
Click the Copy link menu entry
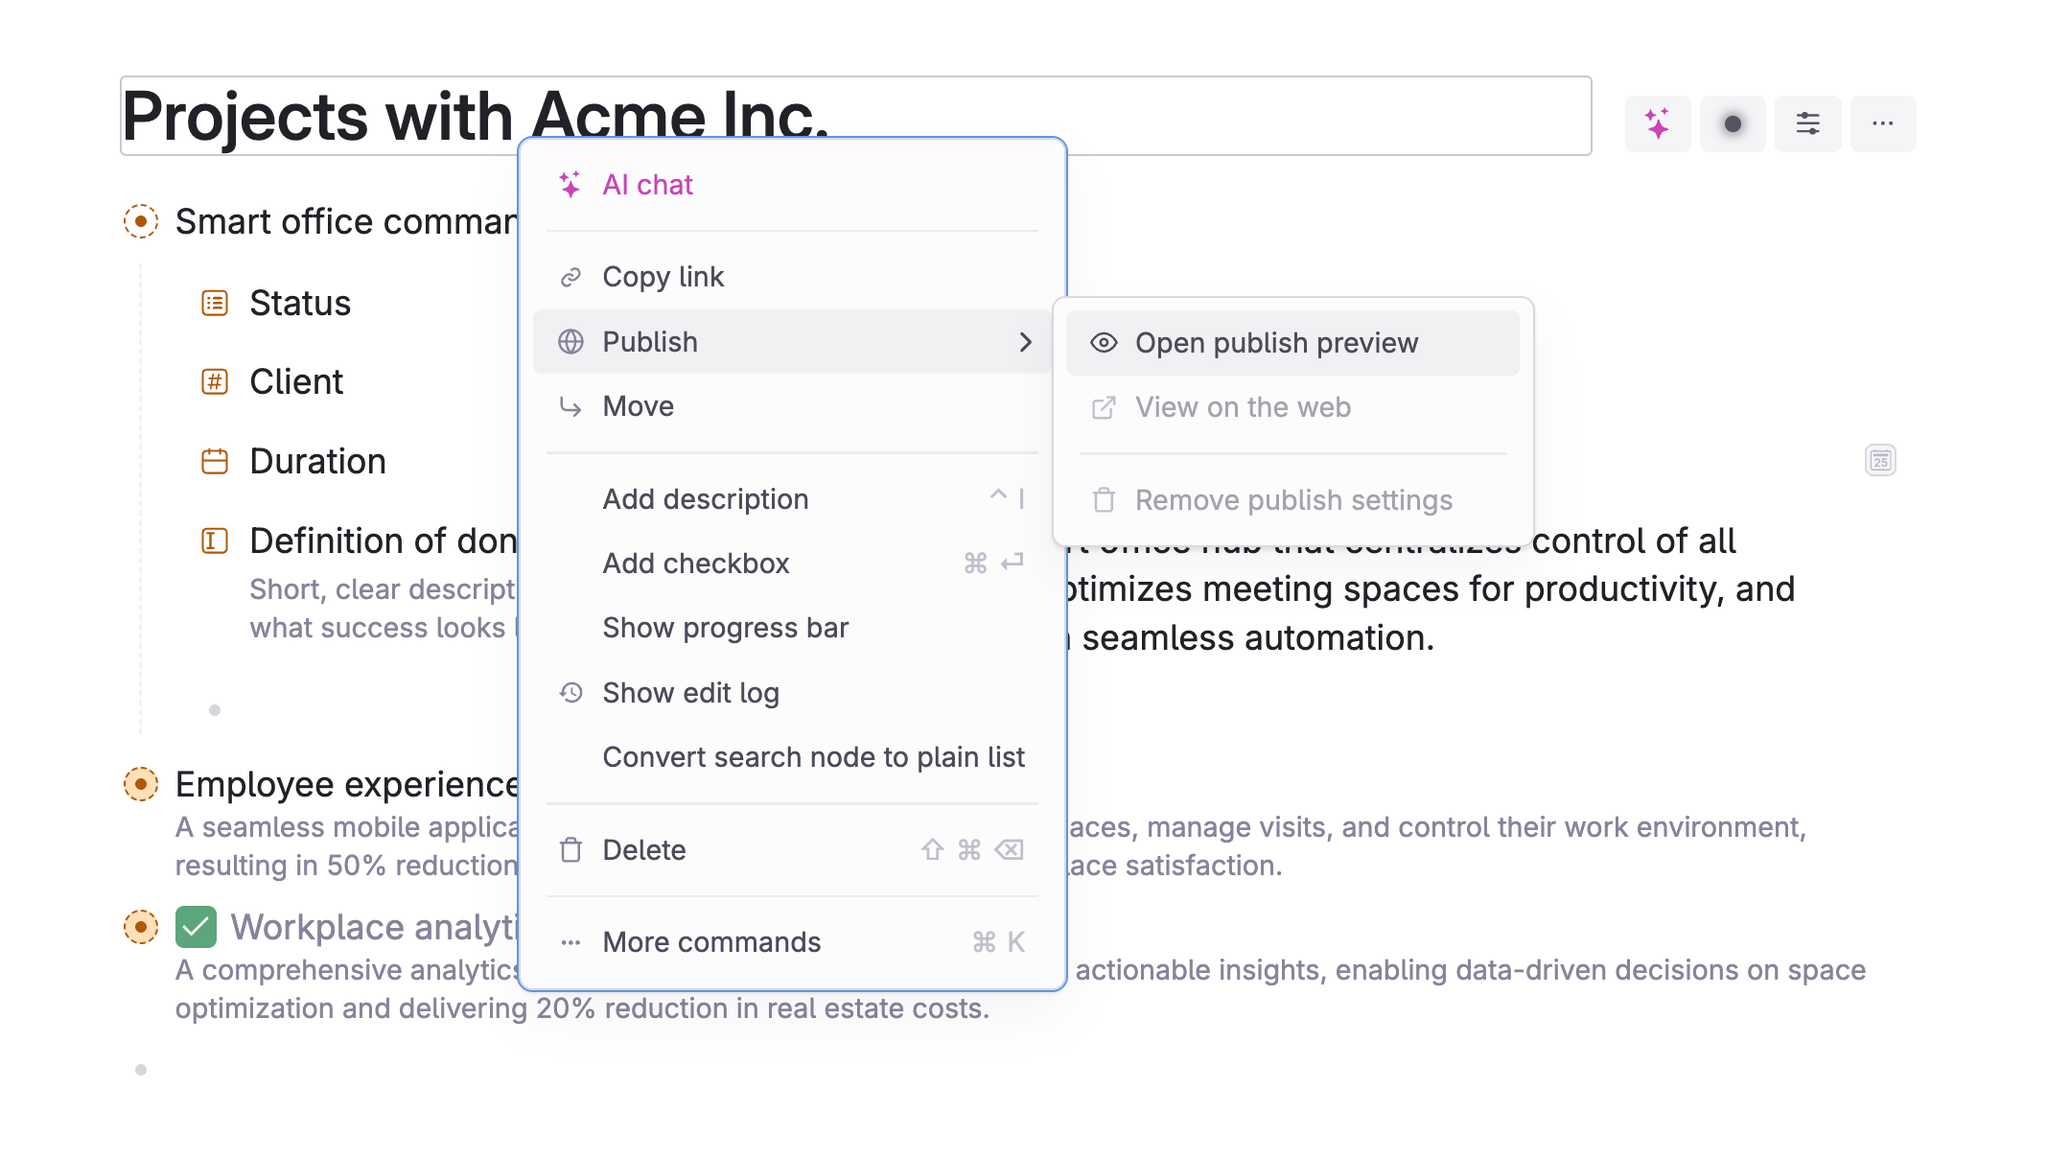pos(791,277)
